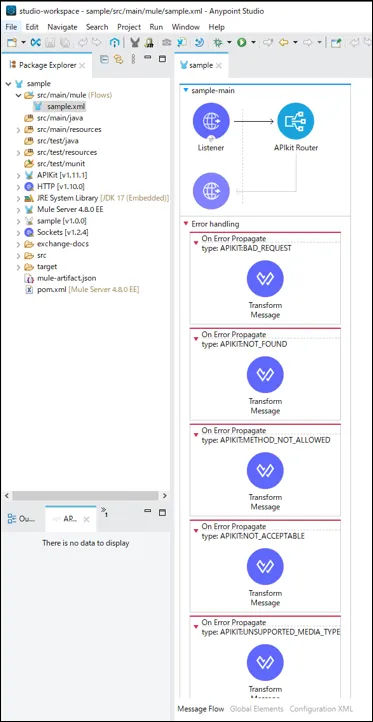The height and width of the screenshot is (722, 373).
Task: Select the faded HTTP response component
Action: click(x=211, y=191)
